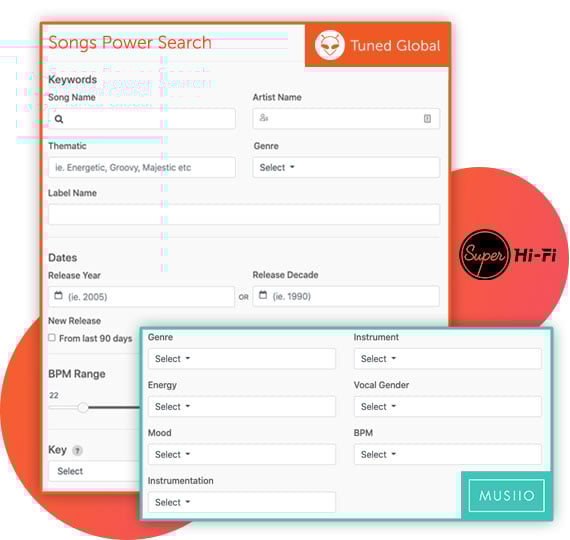Click the Release Year input field

[x=141, y=296]
